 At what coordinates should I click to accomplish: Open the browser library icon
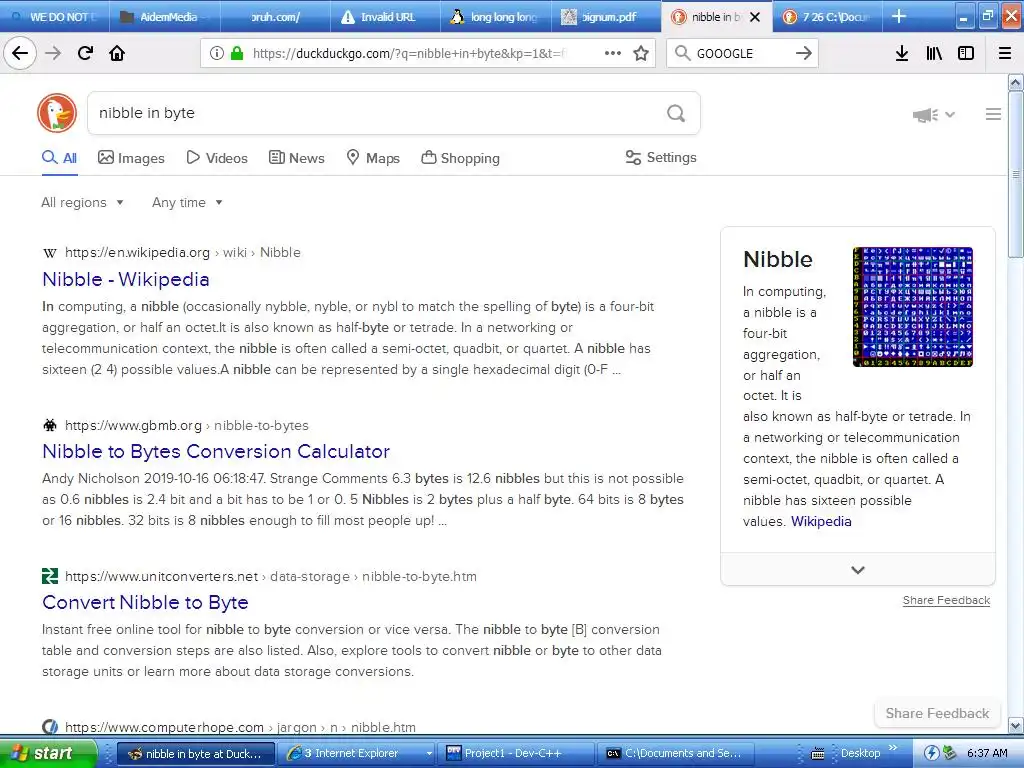pos(934,53)
